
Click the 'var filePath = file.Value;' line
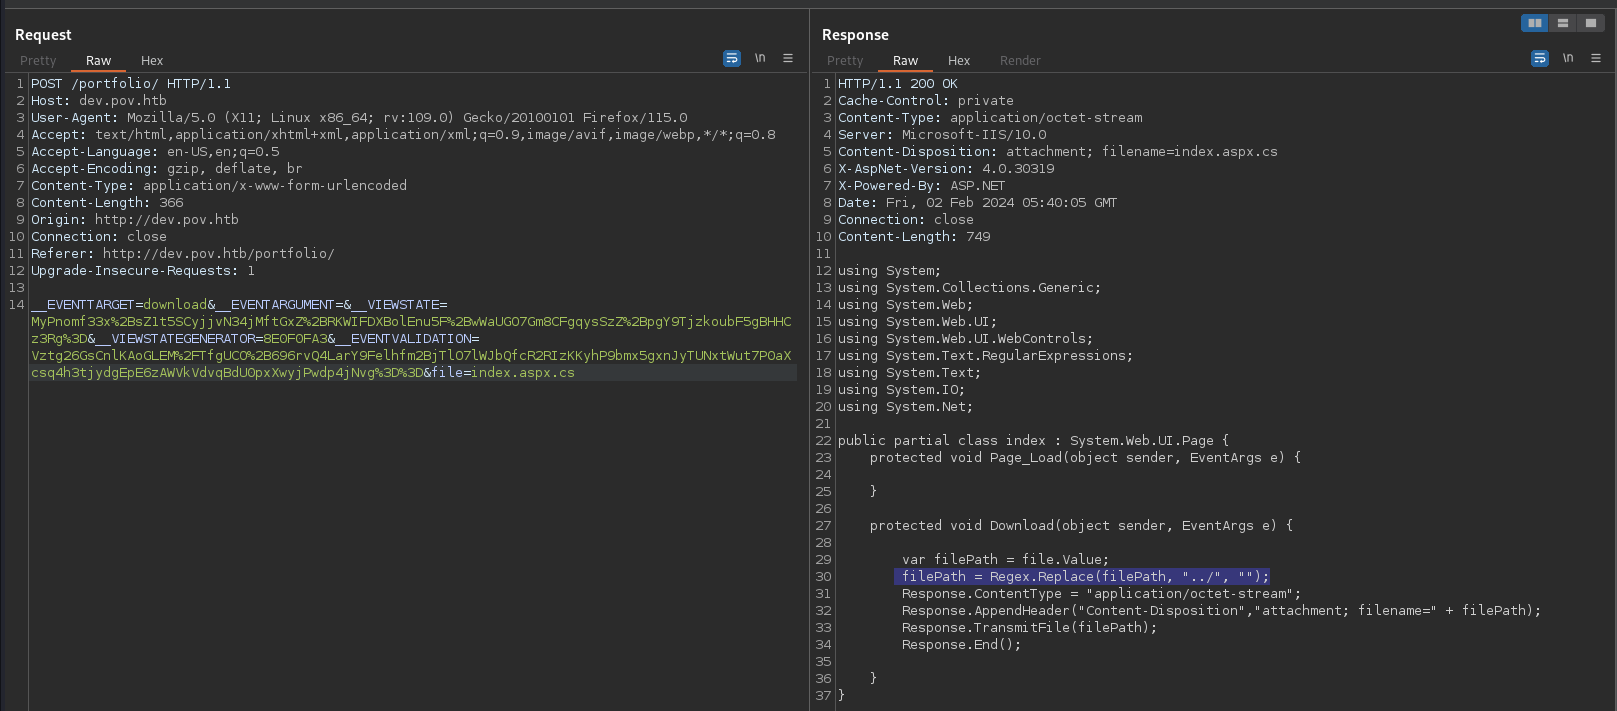1006,560
